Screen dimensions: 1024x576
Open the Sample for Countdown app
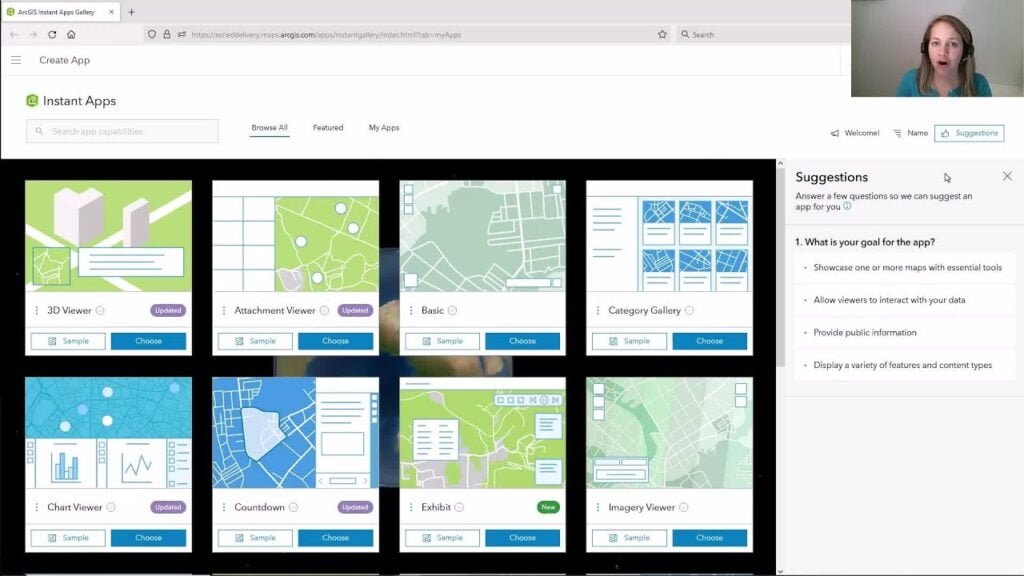[255, 538]
